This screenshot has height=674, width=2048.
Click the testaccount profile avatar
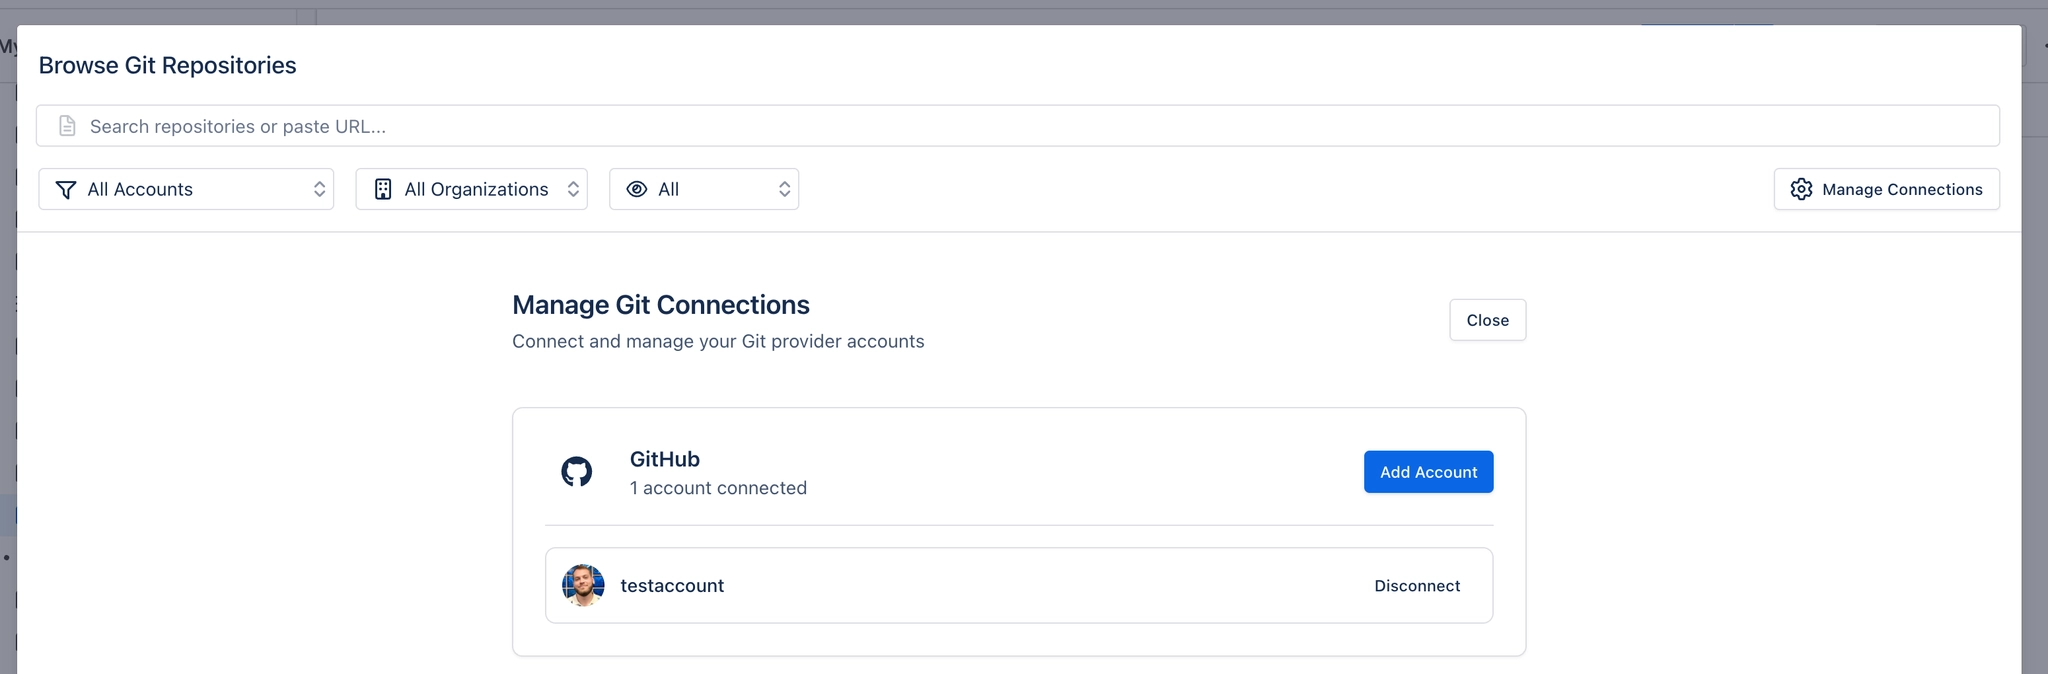click(584, 585)
